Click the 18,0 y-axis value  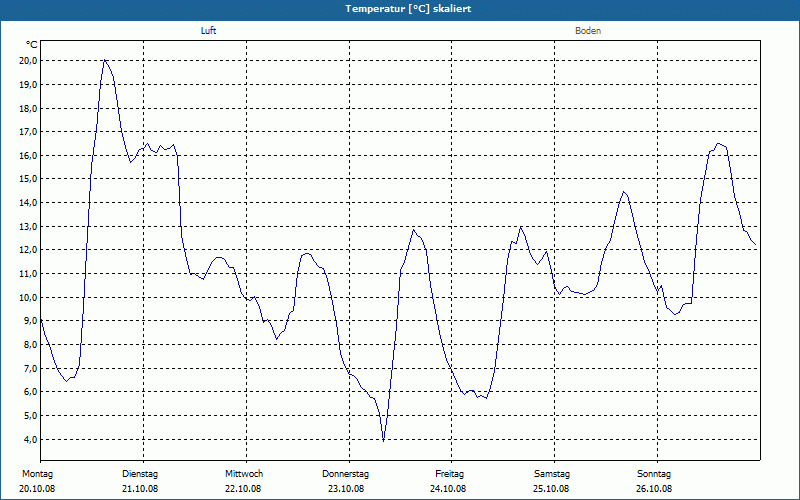pyautogui.click(x=29, y=108)
